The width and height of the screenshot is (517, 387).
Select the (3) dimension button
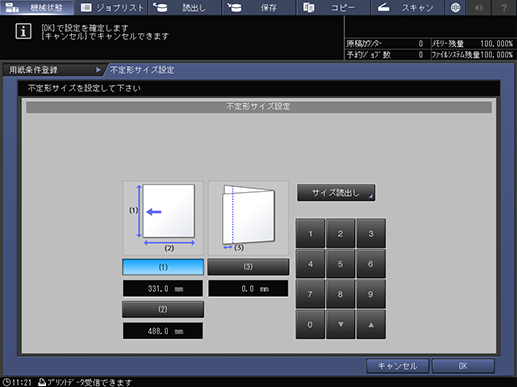[x=248, y=267]
